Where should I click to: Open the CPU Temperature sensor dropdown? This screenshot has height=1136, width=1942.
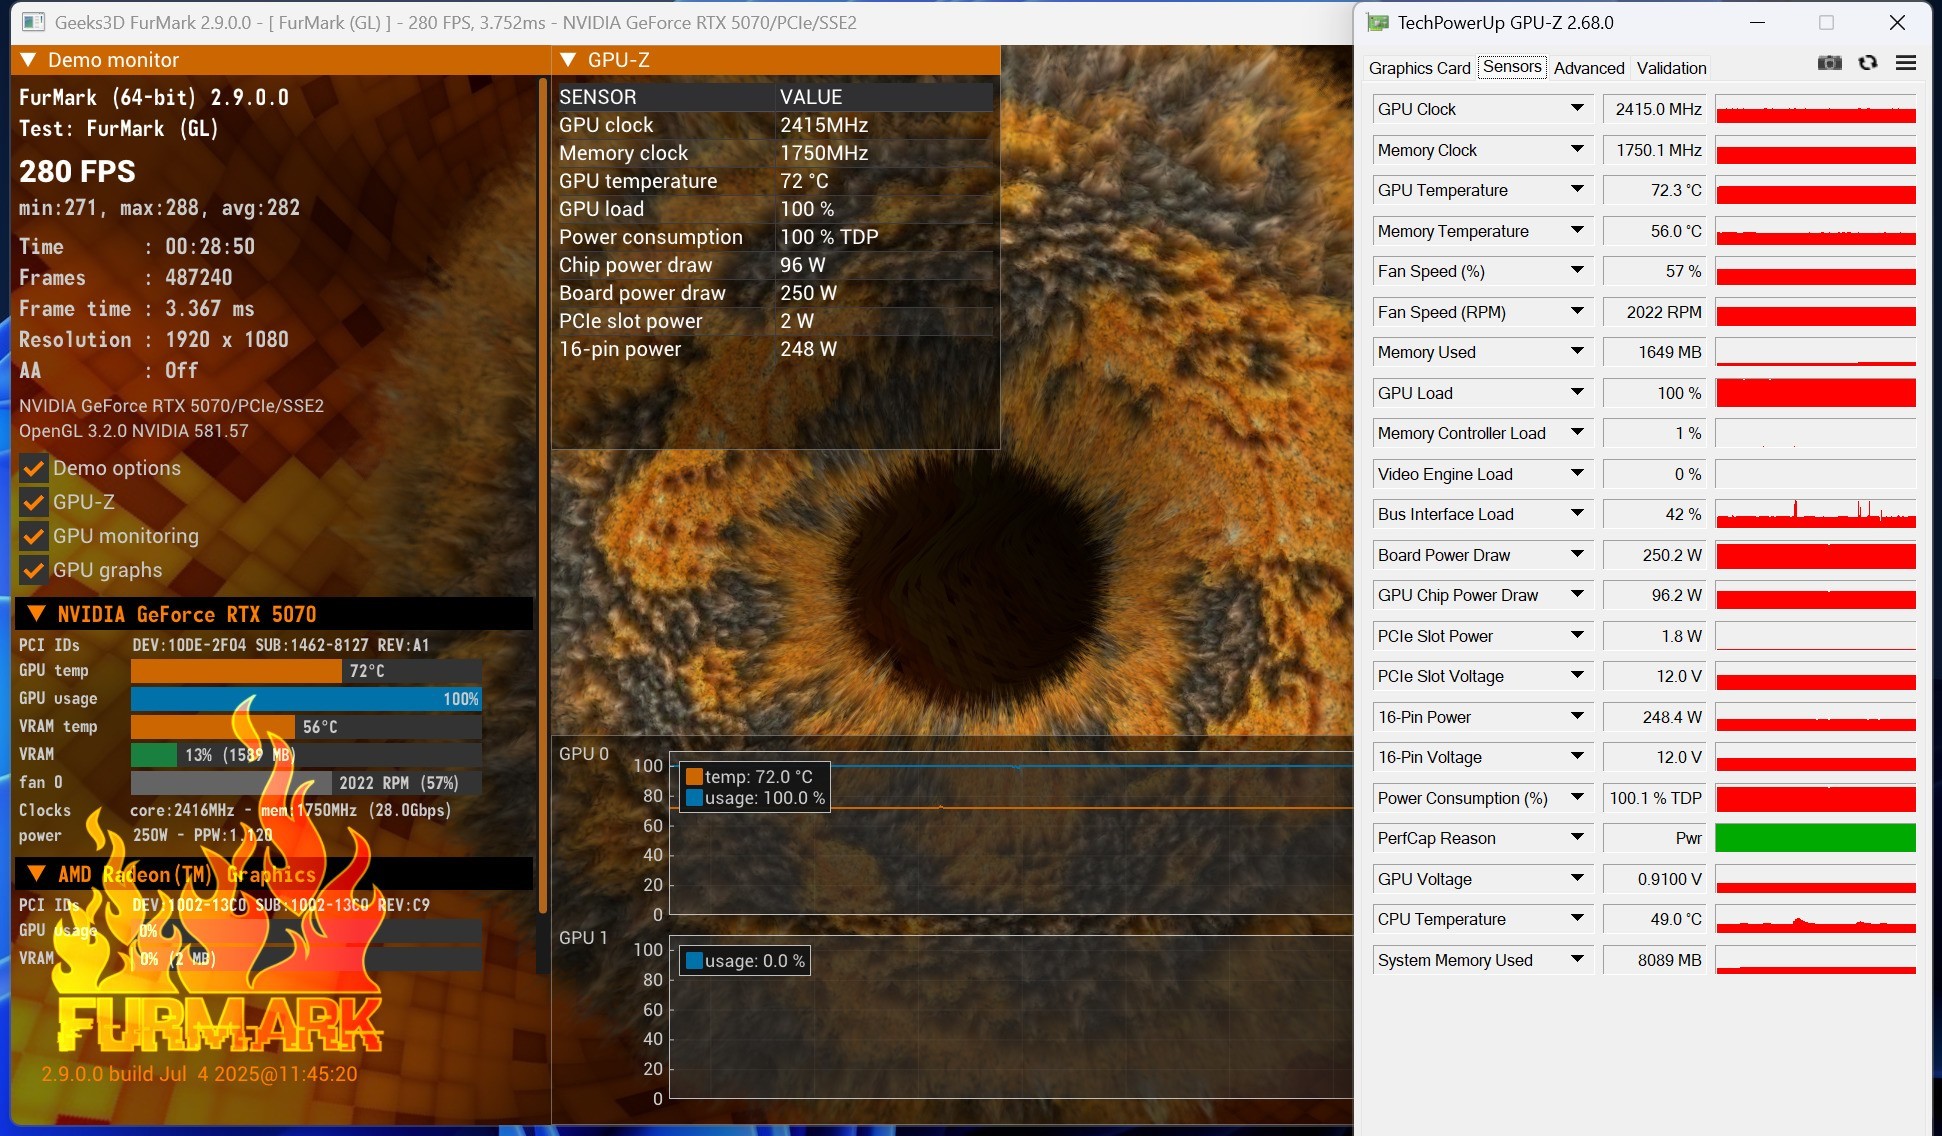(1577, 919)
